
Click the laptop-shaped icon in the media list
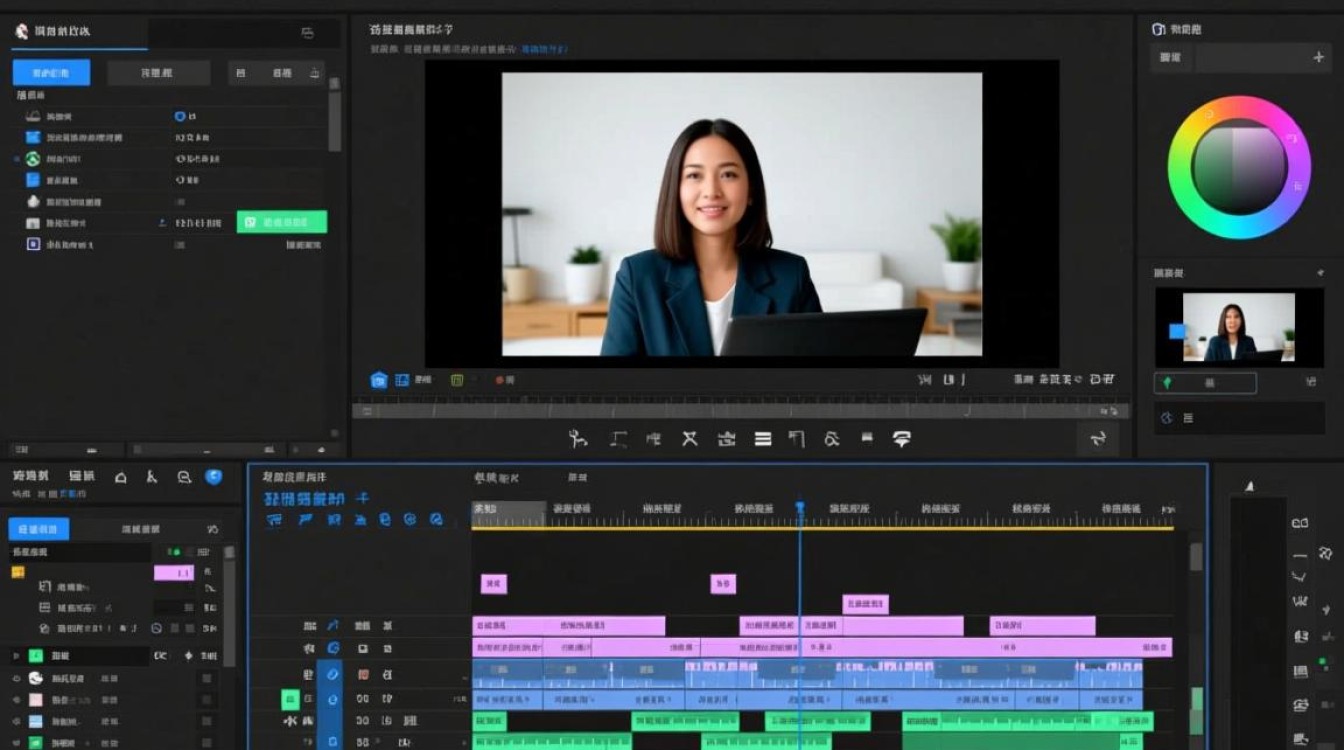click(33, 116)
